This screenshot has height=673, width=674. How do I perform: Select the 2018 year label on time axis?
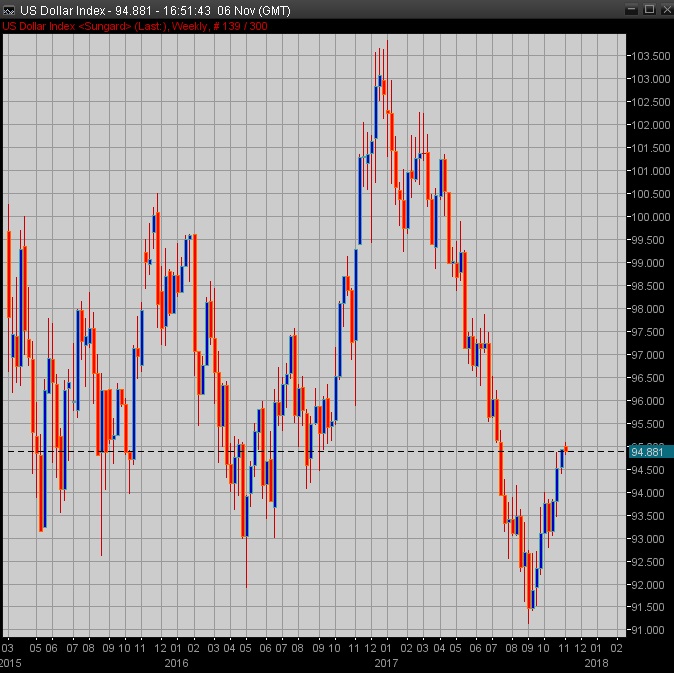coord(596,662)
